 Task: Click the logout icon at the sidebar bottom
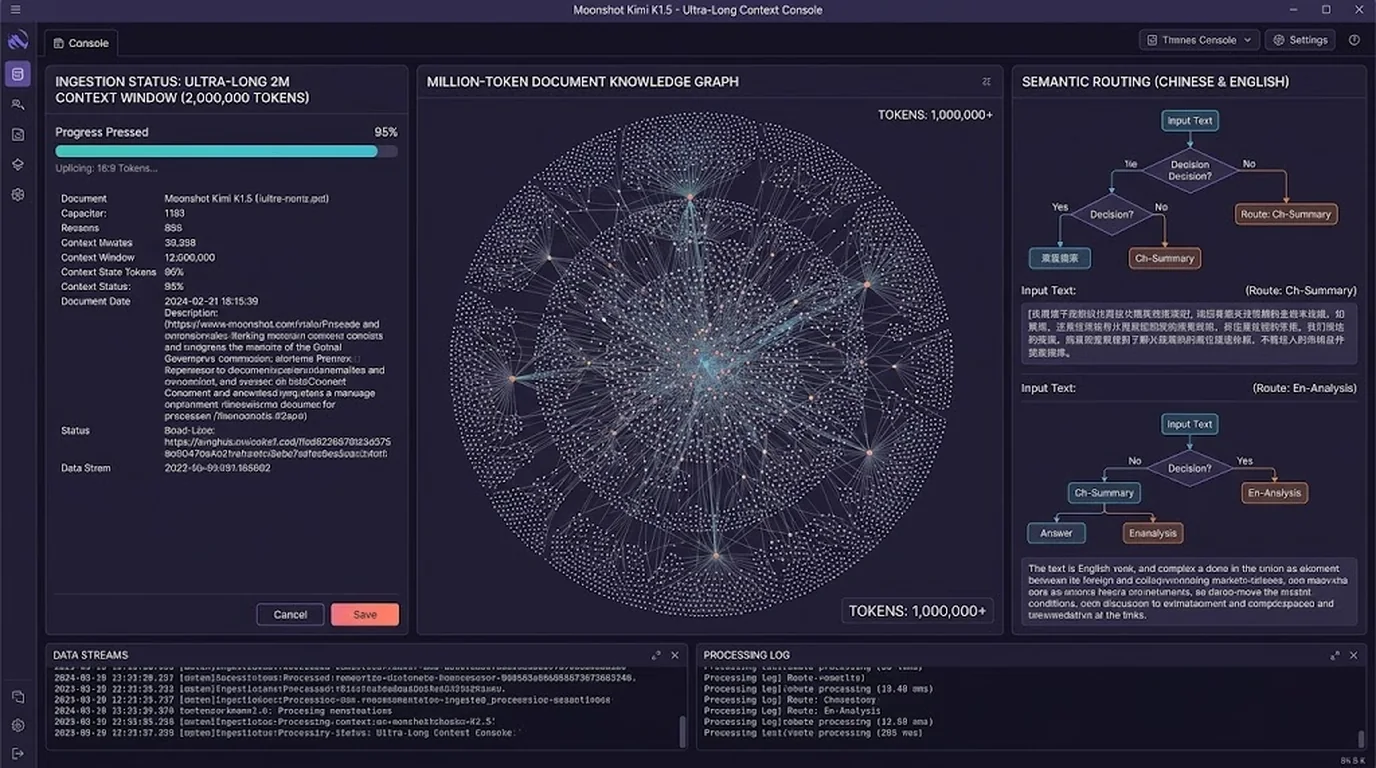coord(17,753)
